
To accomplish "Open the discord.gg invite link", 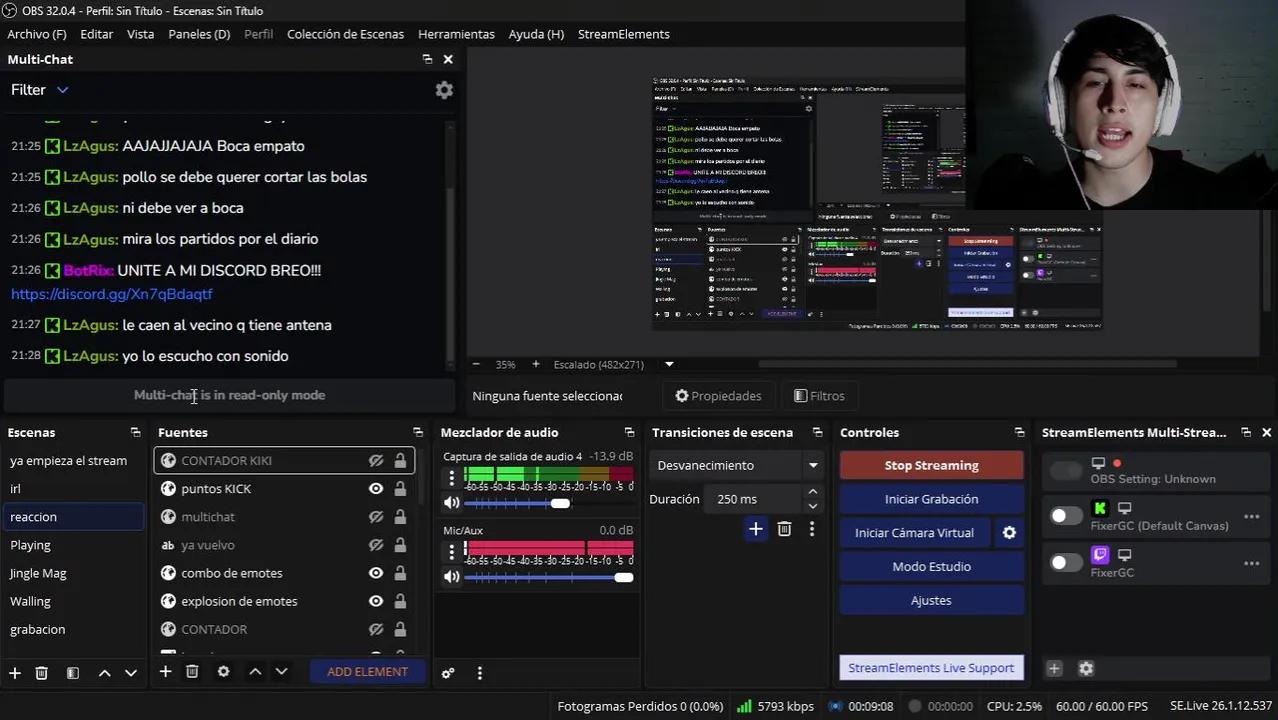I will (111, 294).
